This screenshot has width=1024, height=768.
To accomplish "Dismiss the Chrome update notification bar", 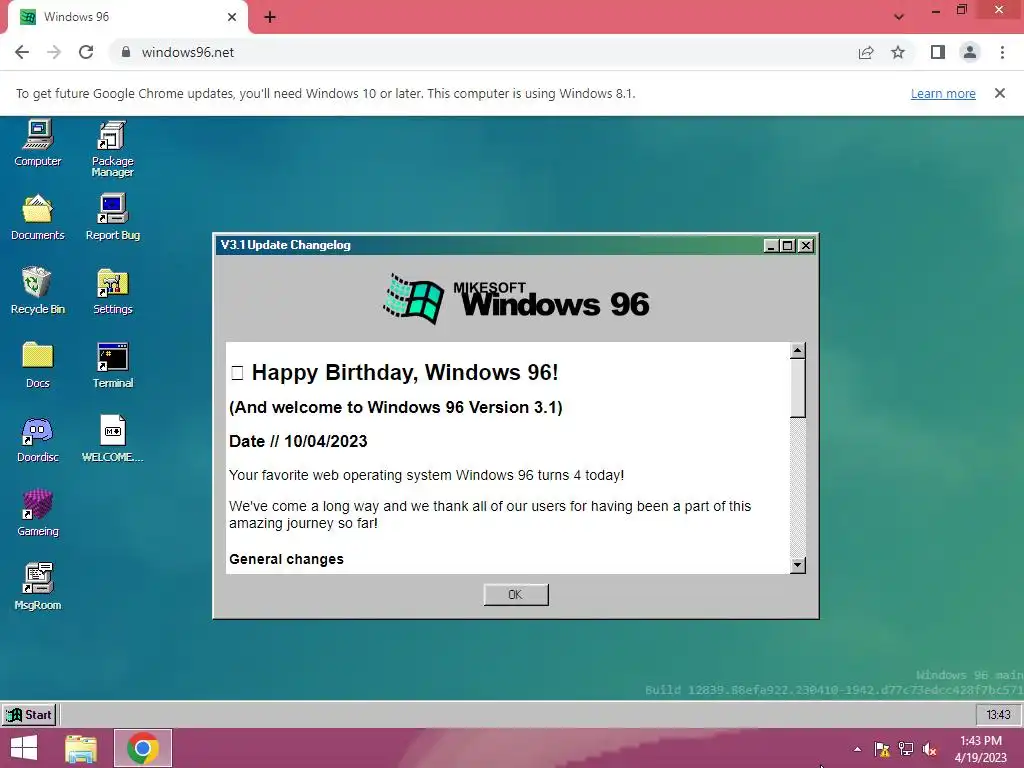I will [1000, 93].
